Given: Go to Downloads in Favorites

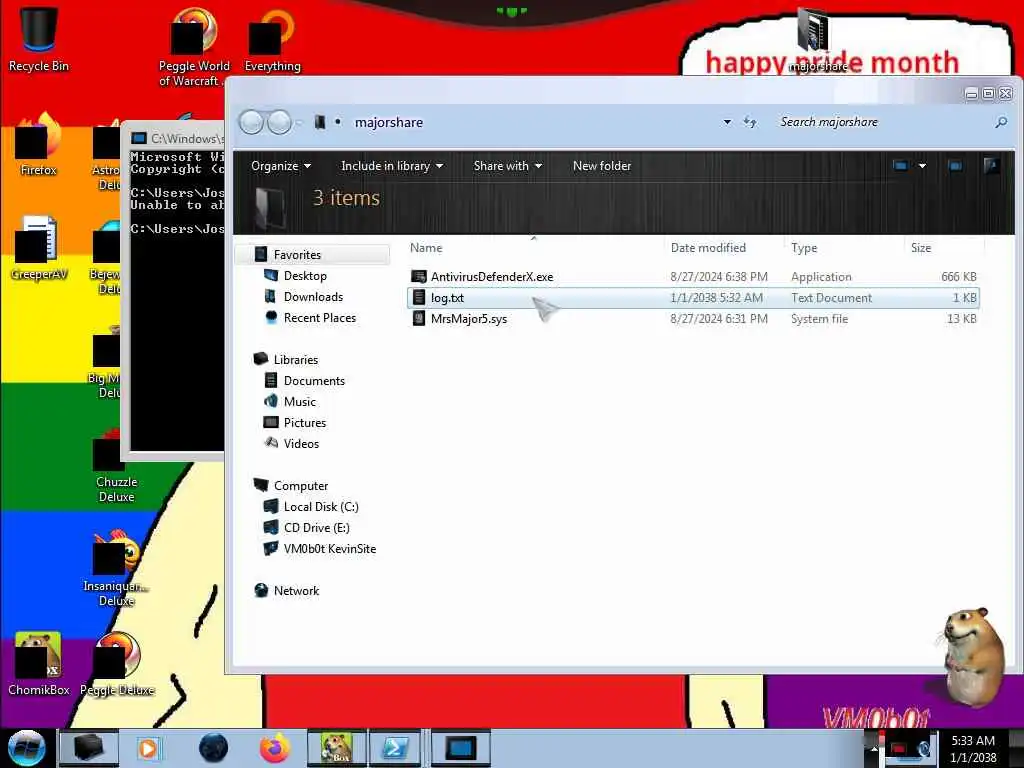Looking at the screenshot, I should click(x=313, y=296).
